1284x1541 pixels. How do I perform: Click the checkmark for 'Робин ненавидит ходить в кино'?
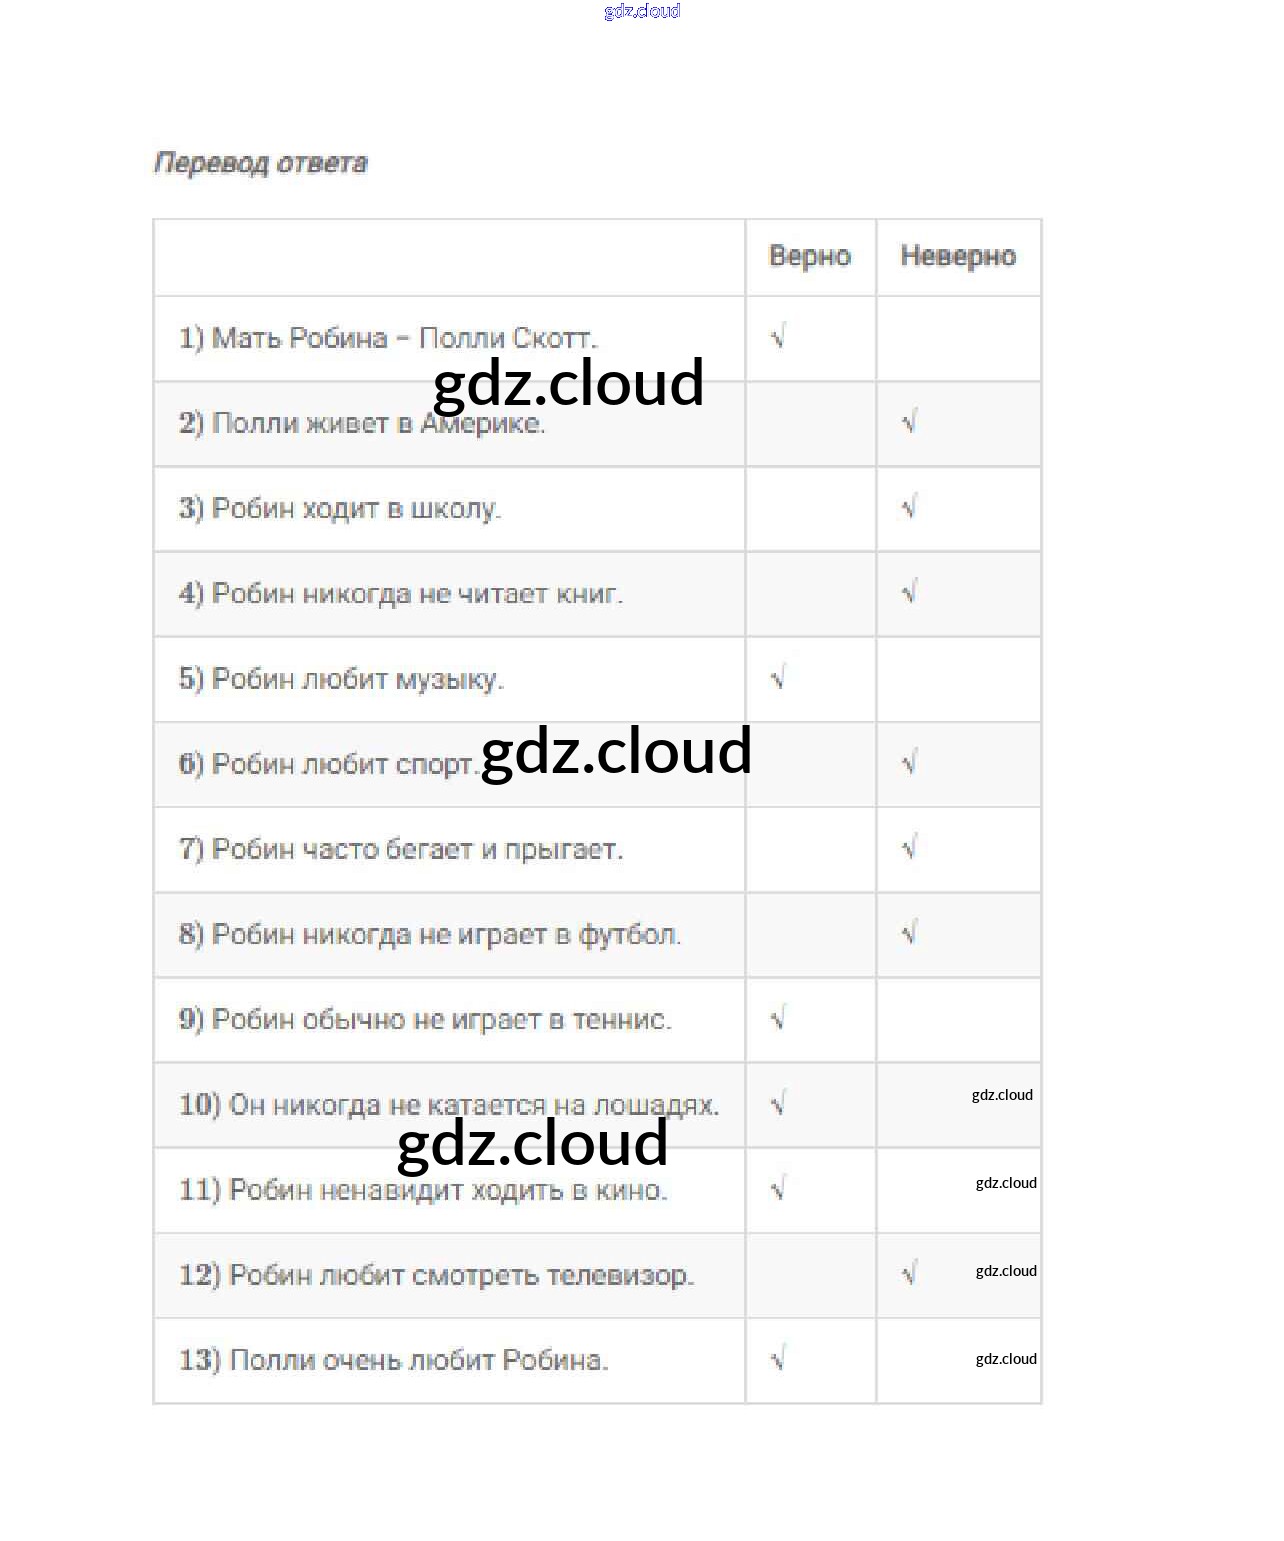(778, 1189)
